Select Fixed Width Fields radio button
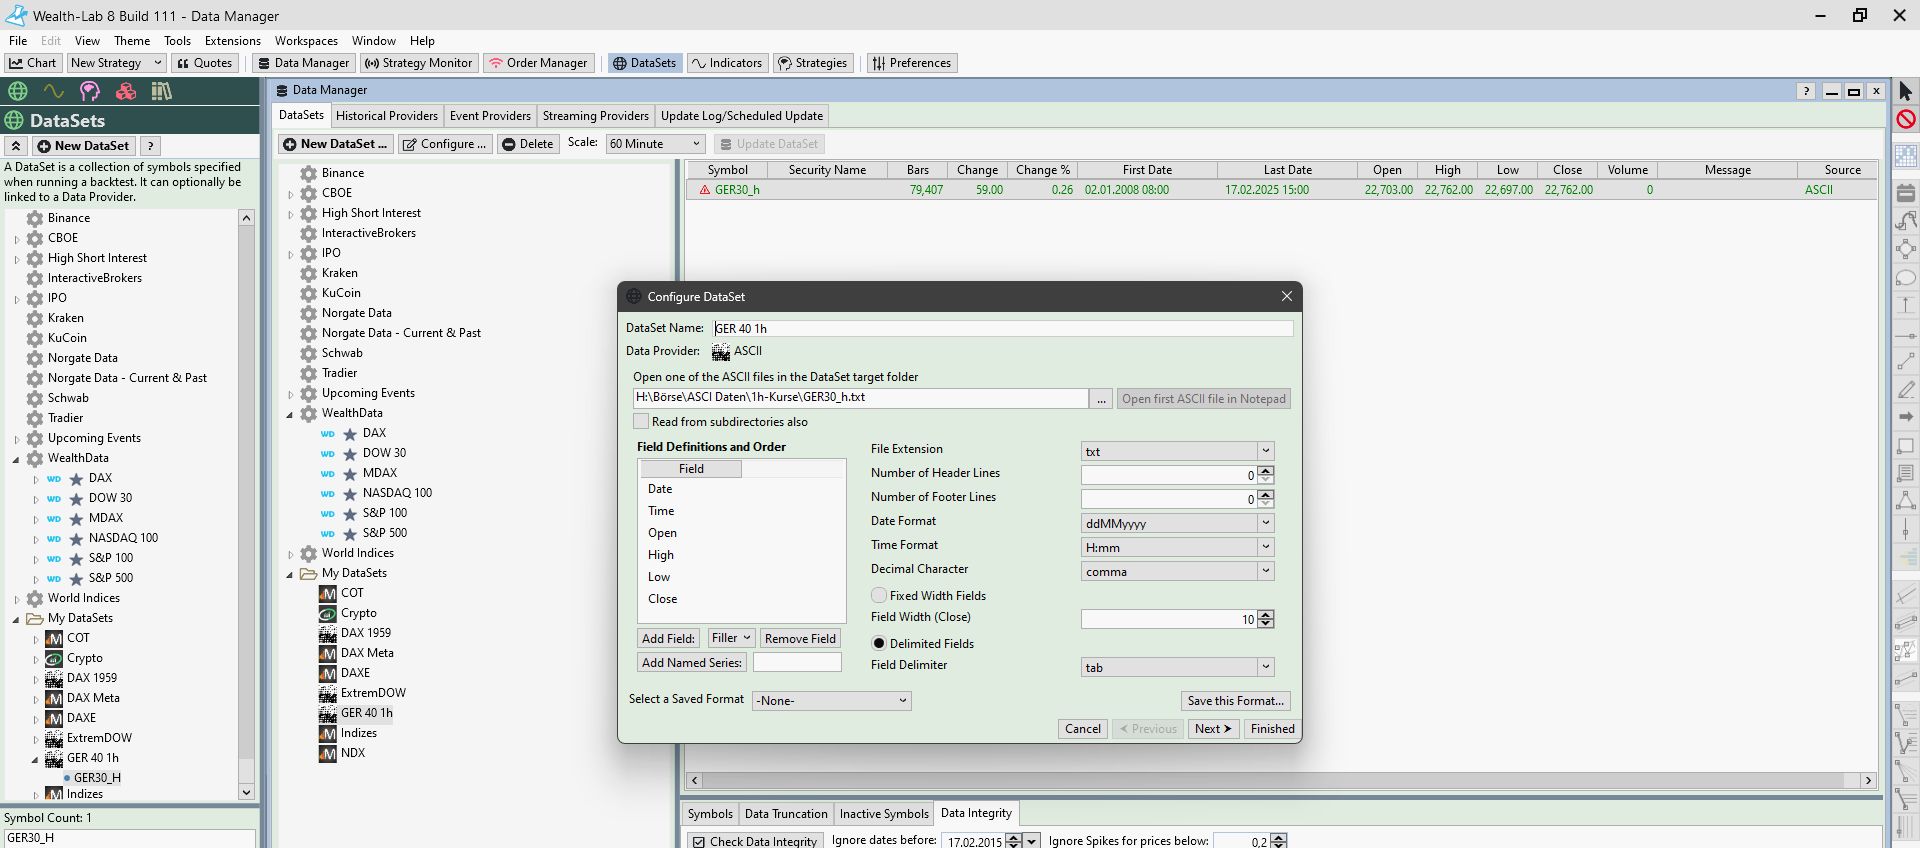The height and width of the screenshot is (848, 1920). click(x=879, y=595)
